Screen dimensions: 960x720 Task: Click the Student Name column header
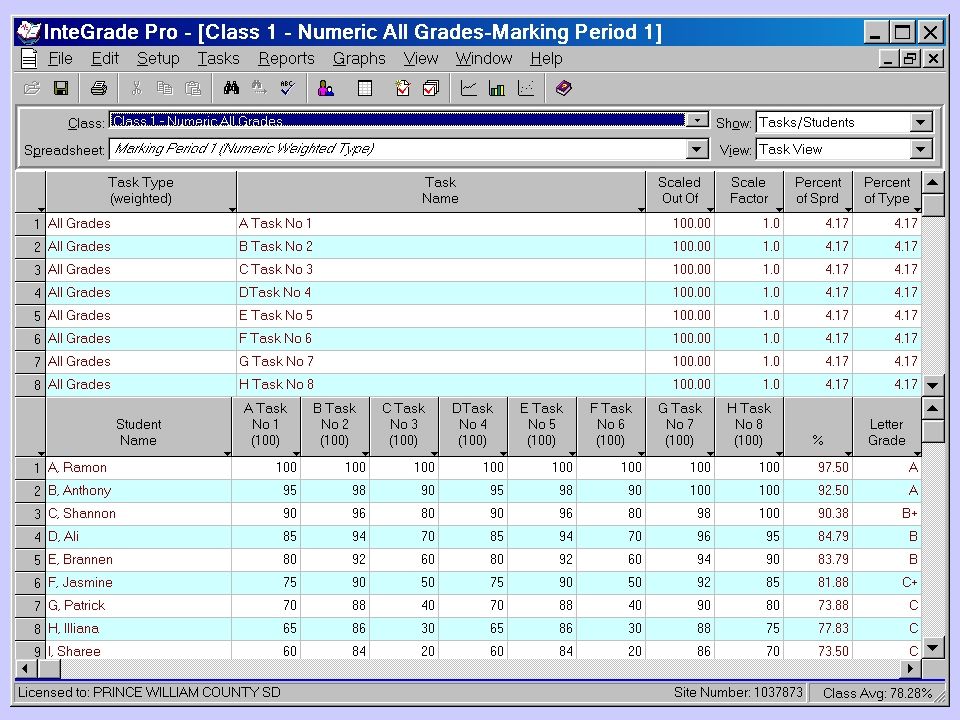click(138, 427)
